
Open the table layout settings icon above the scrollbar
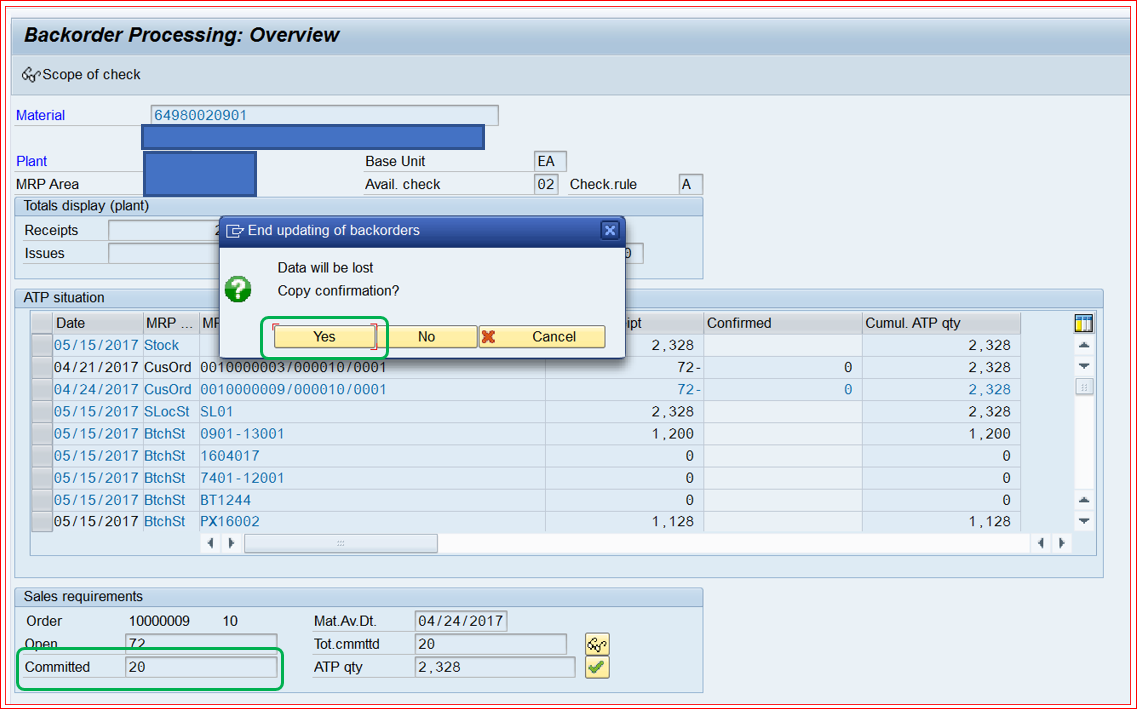point(1083,322)
